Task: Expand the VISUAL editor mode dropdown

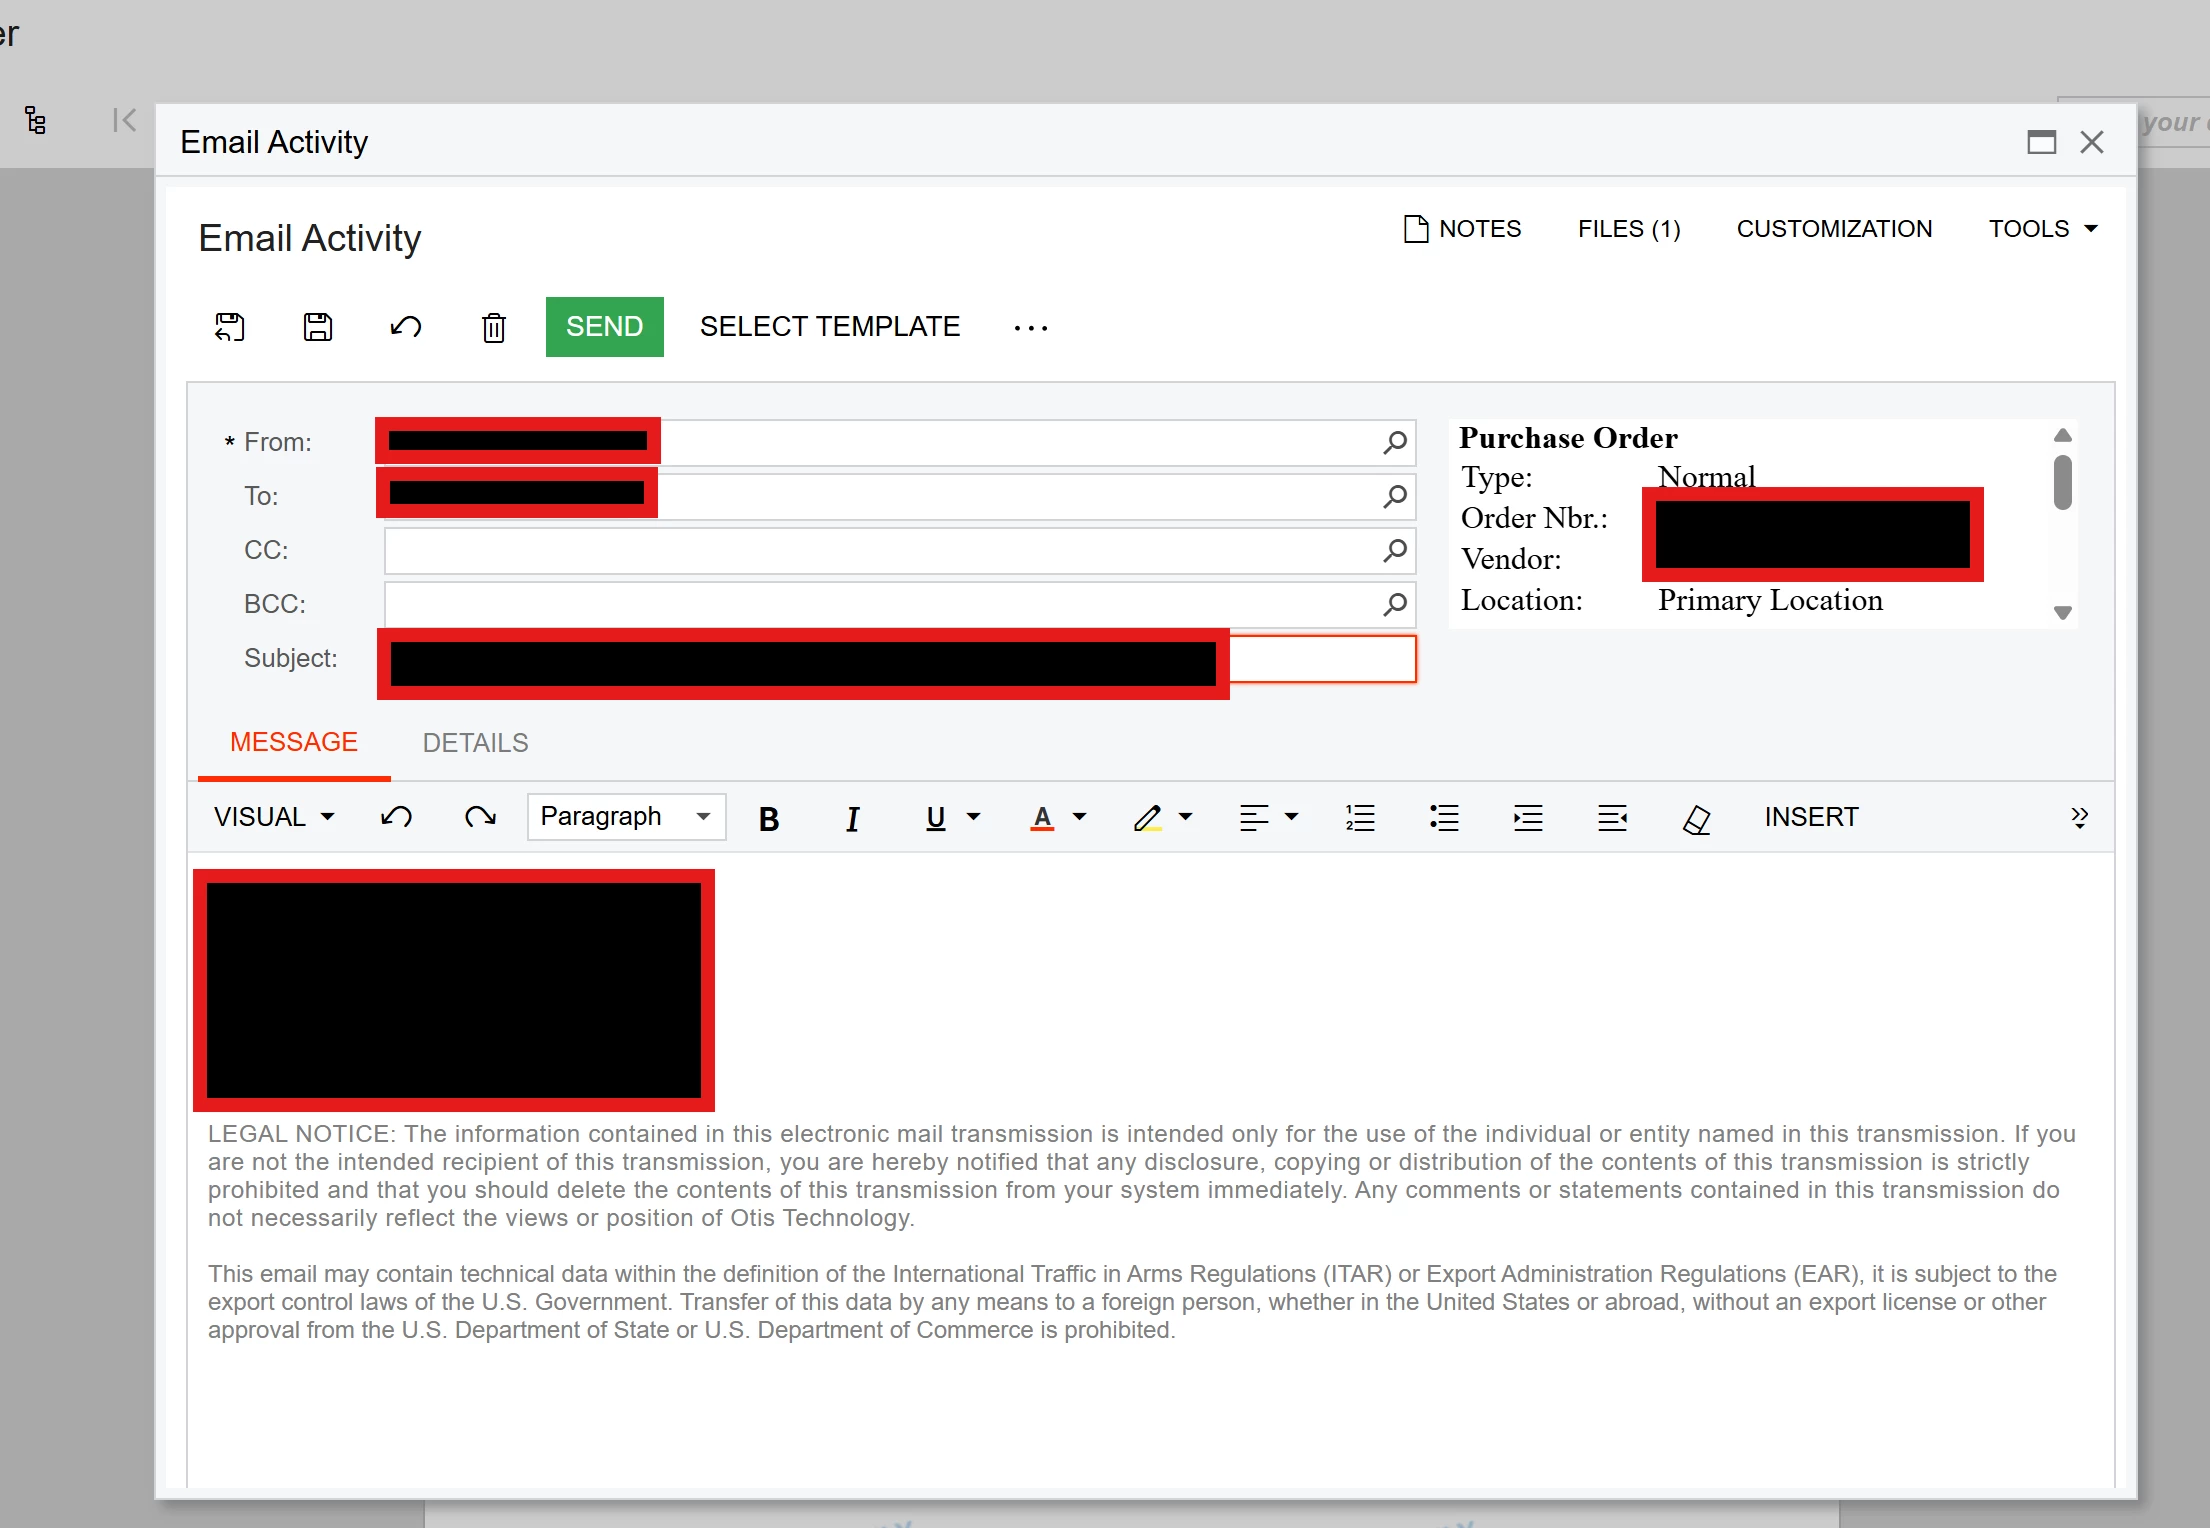Action: point(273,817)
